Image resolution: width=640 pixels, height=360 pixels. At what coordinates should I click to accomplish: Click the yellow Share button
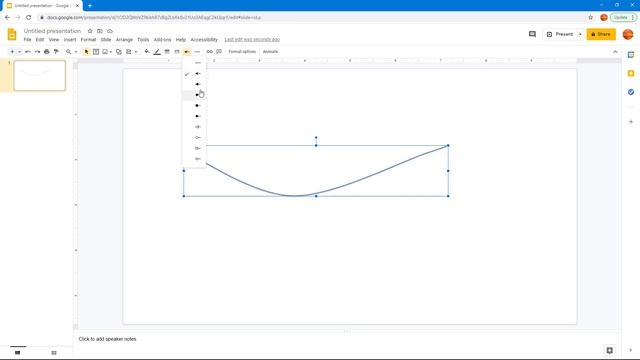pyautogui.click(x=601, y=34)
